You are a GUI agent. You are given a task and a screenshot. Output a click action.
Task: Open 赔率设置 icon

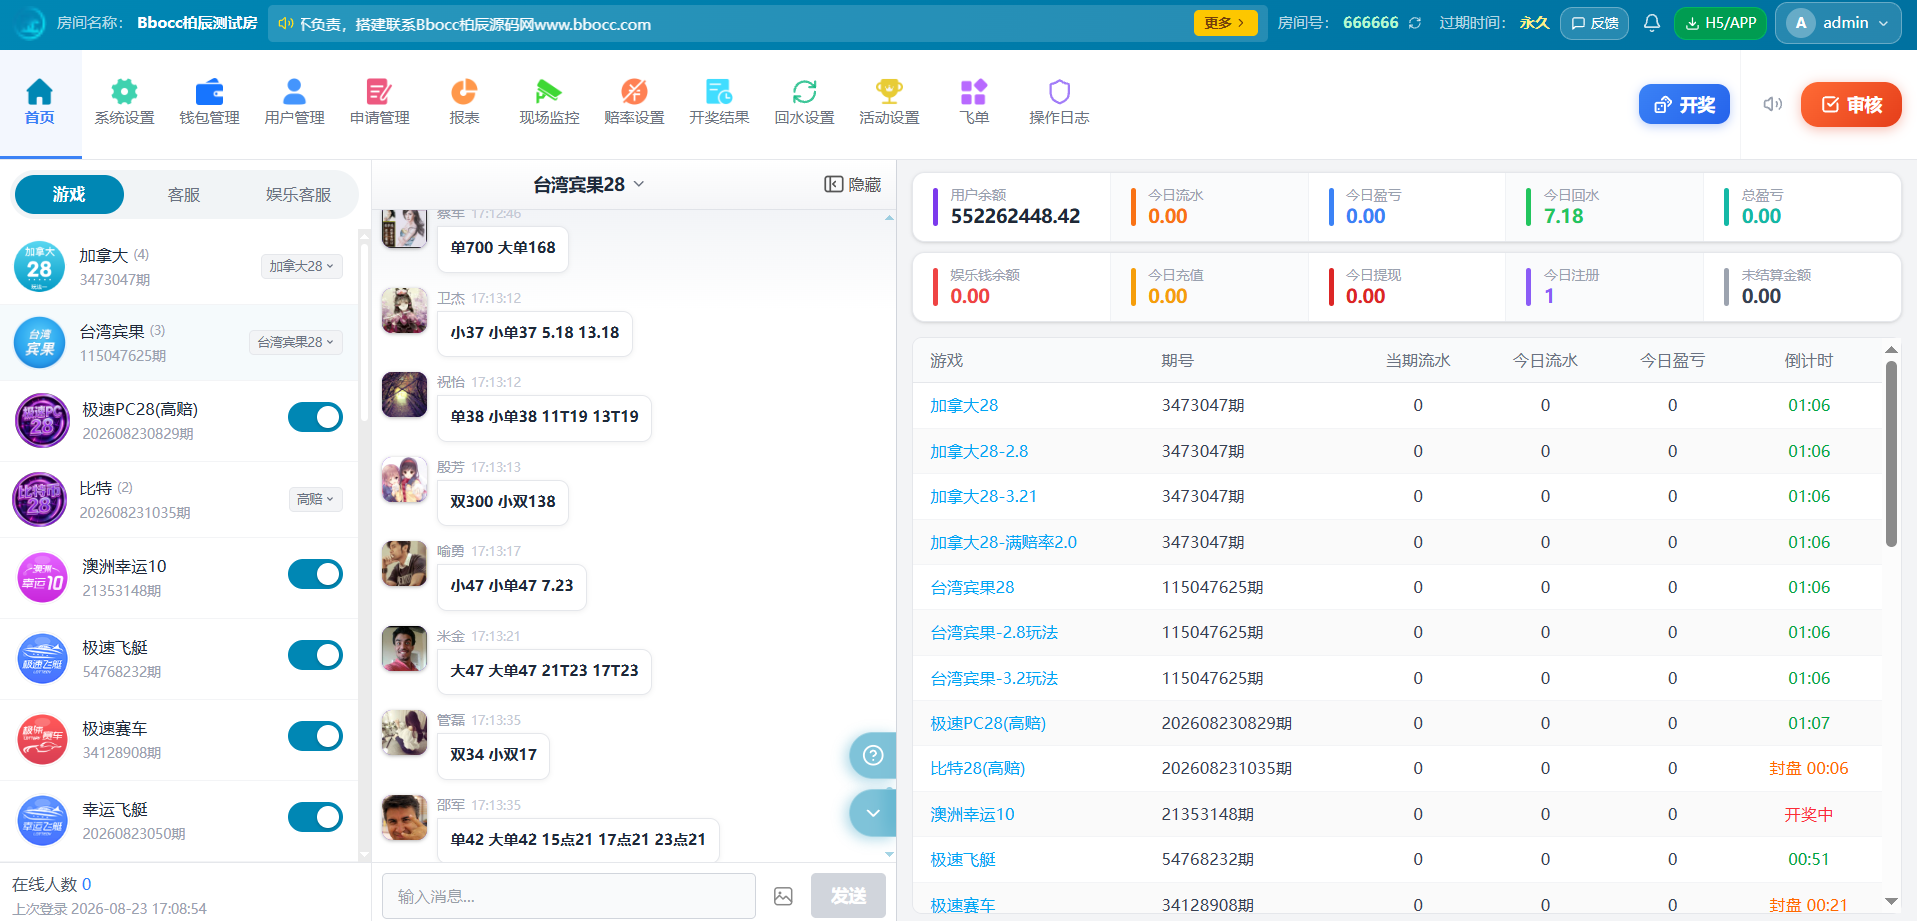pyautogui.click(x=634, y=92)
